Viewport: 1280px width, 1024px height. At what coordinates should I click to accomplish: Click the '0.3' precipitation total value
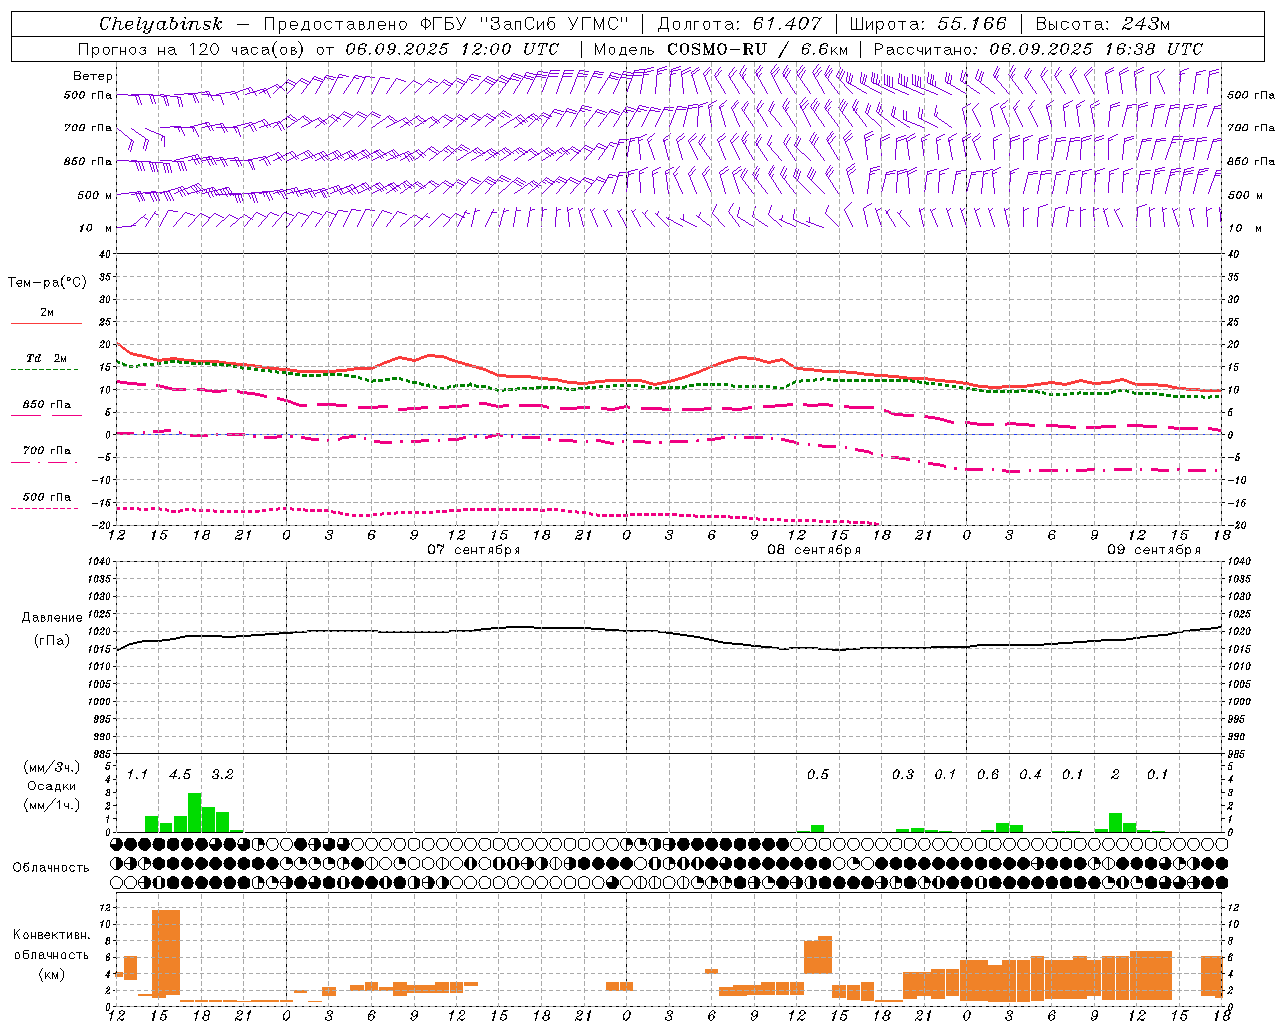click(x=903, y=775)
